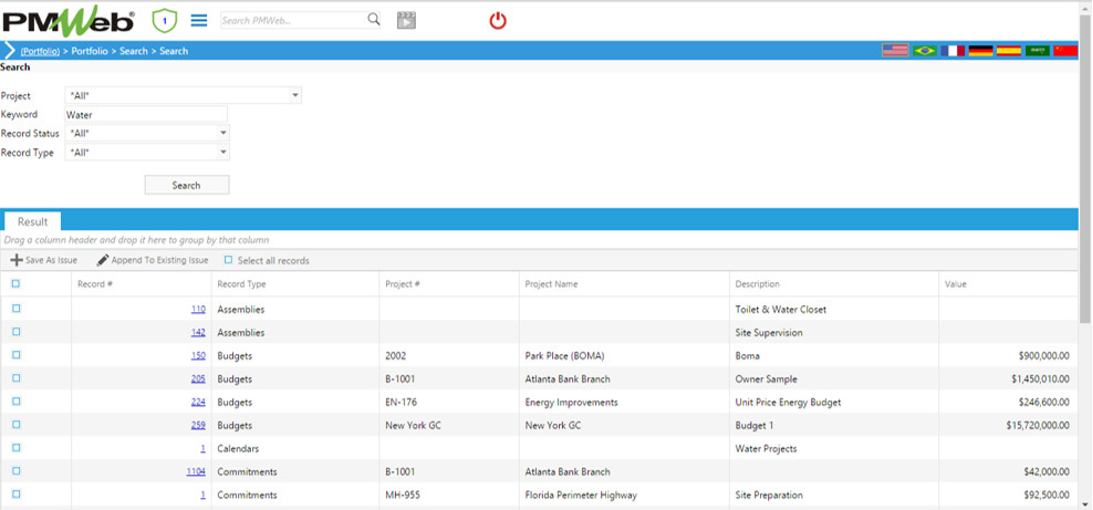Expand the breadcrumb chevron arrow

pos(9,50)
